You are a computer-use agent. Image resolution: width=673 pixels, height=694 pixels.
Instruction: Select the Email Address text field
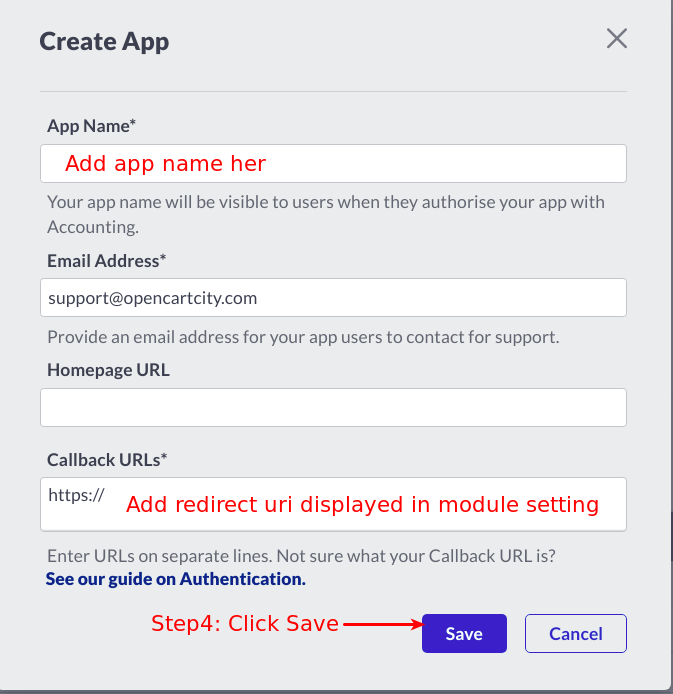pos(333,297)
